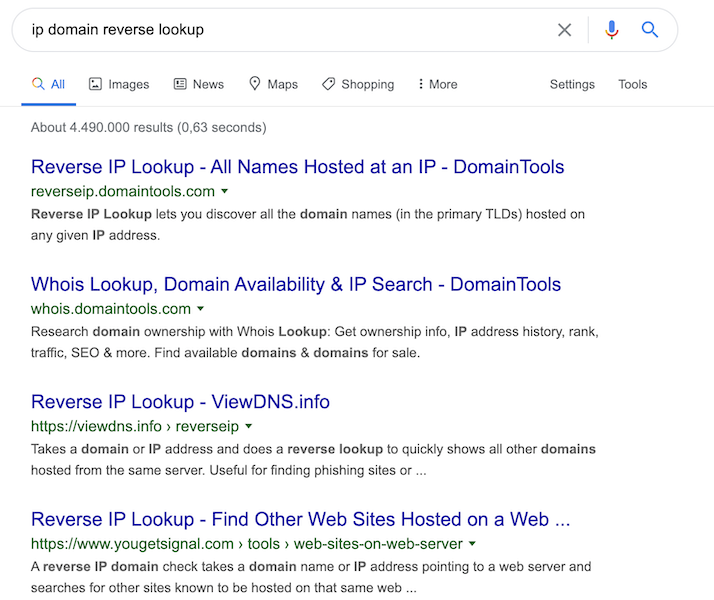Open search Settings
The width and height of the screenshot is (714, 600).
(x=572, y=84)
